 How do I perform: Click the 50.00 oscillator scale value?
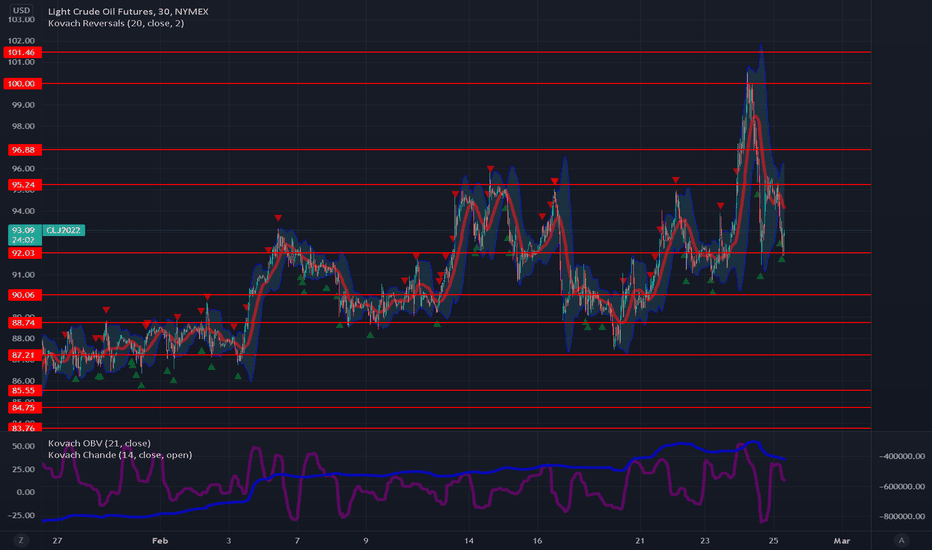pyautogui.click(x=23, y=446)
